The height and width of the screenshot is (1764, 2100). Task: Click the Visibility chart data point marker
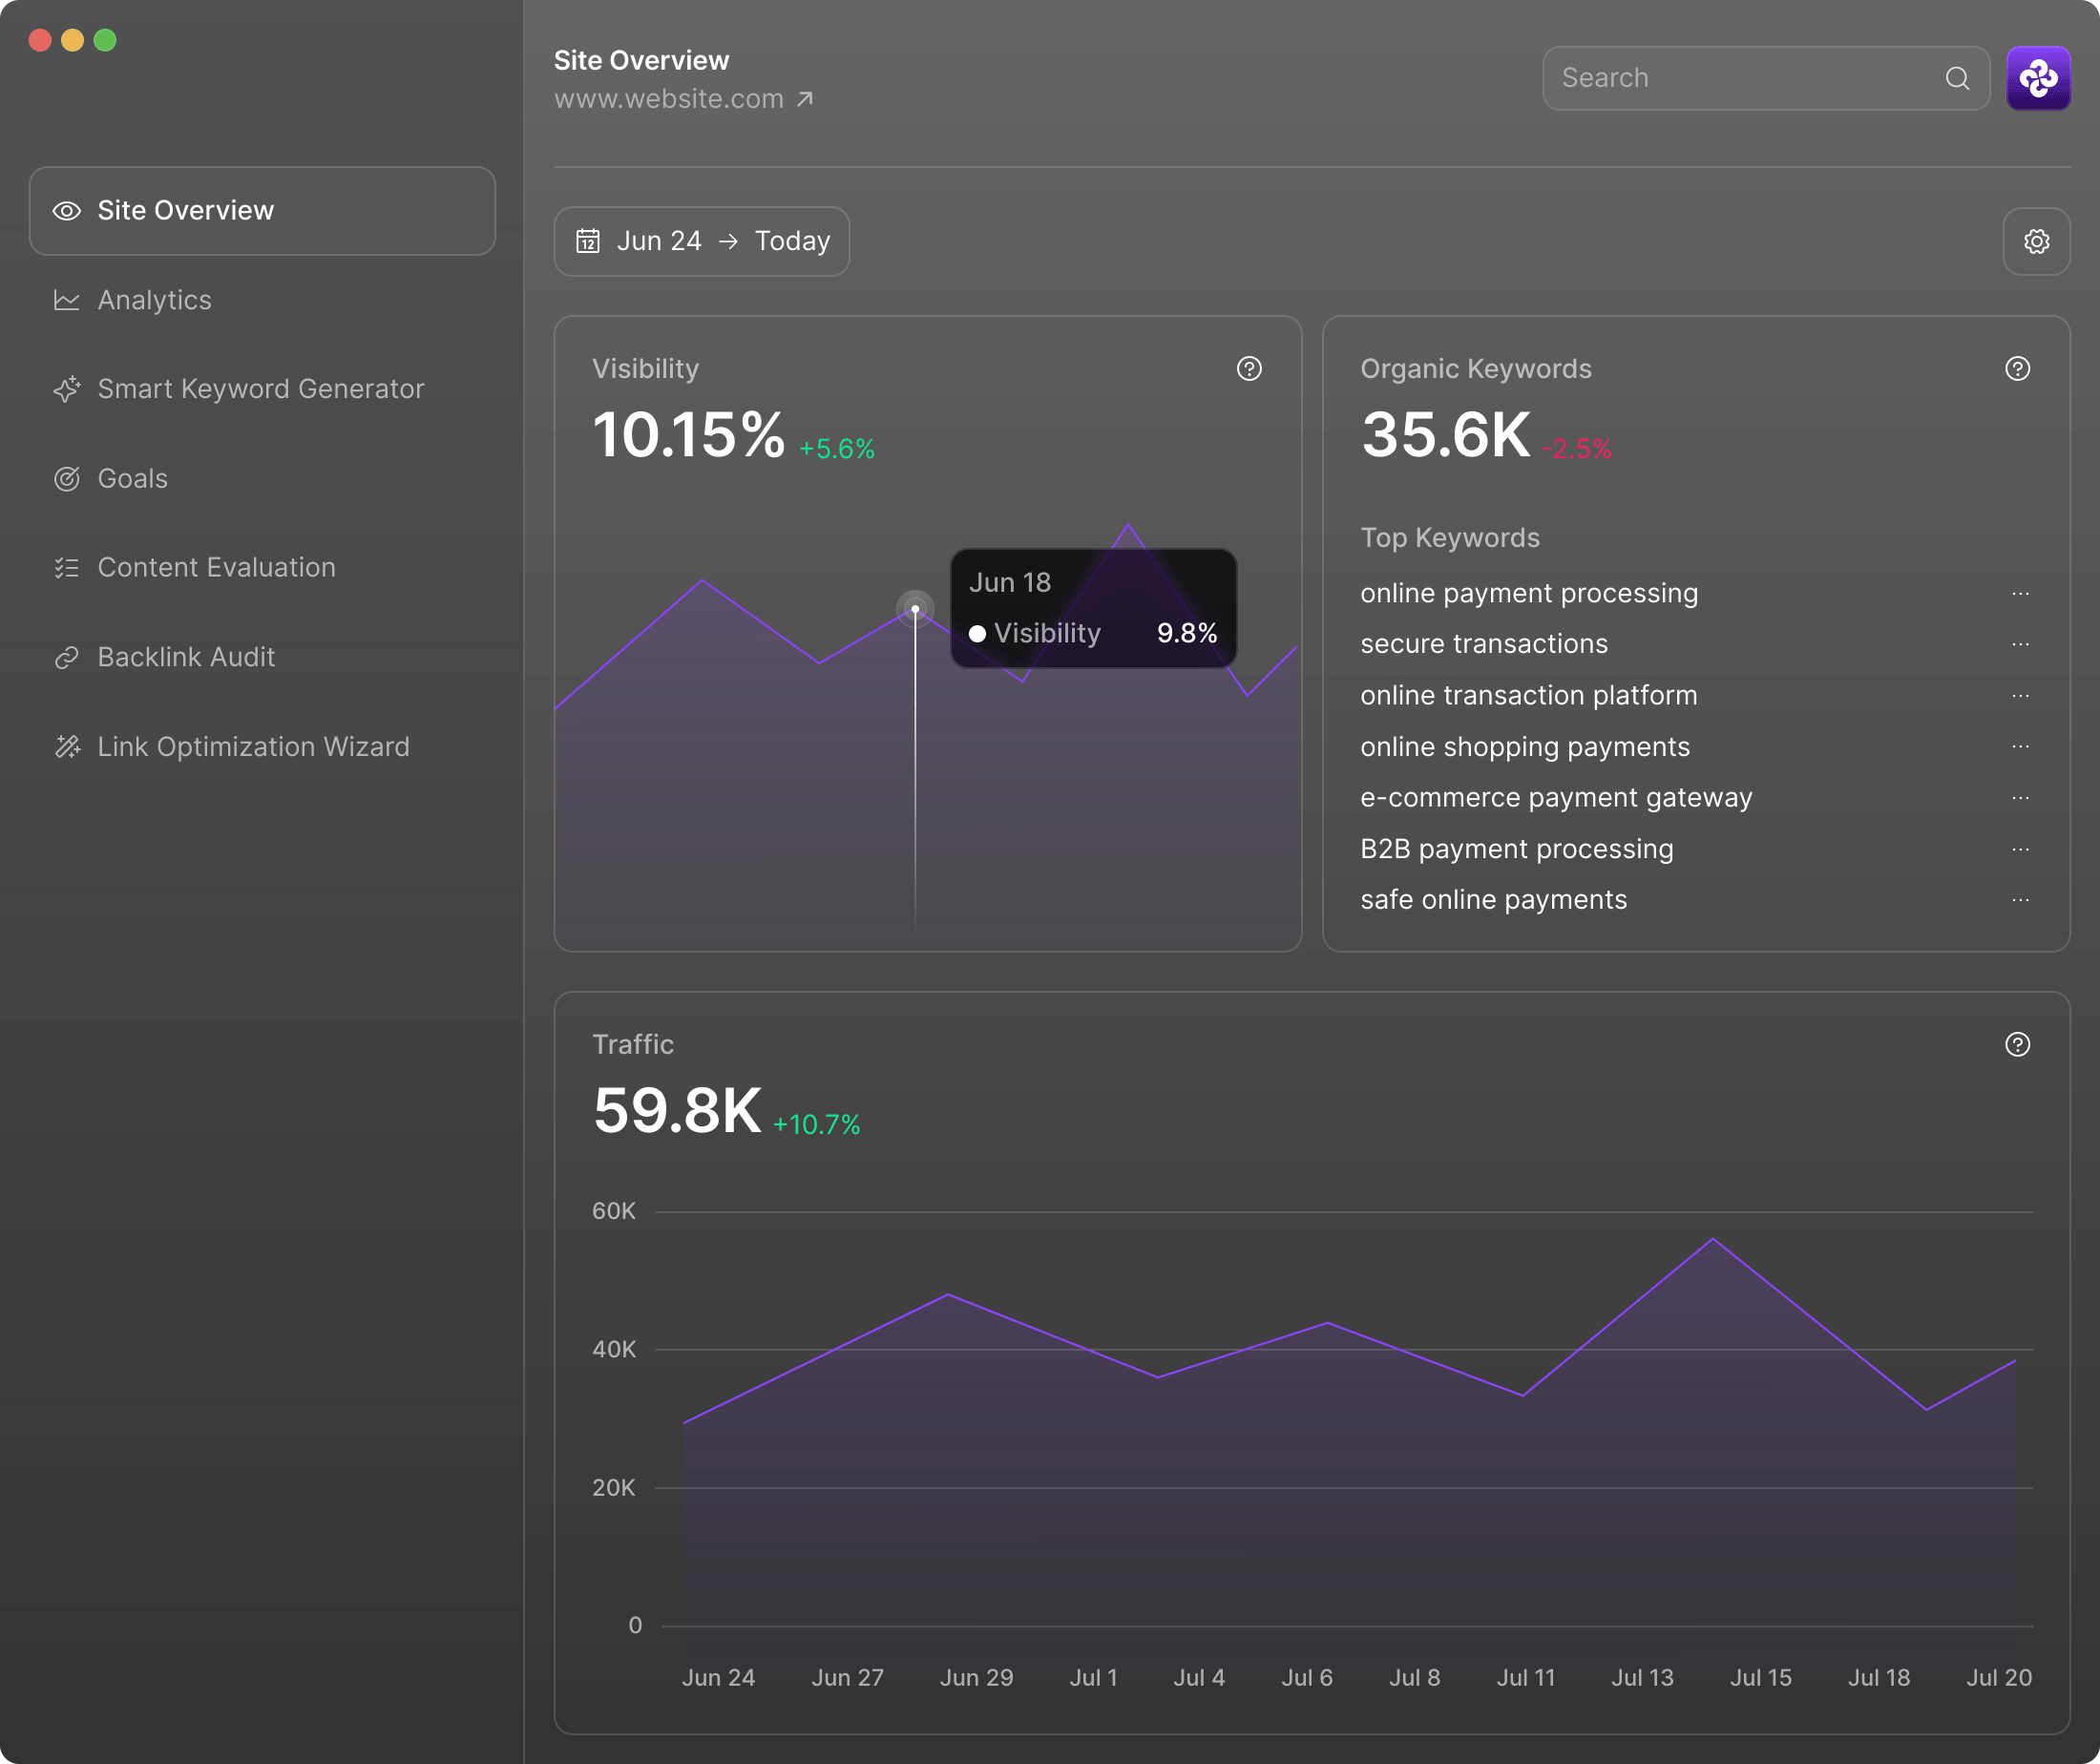point(914,608)
